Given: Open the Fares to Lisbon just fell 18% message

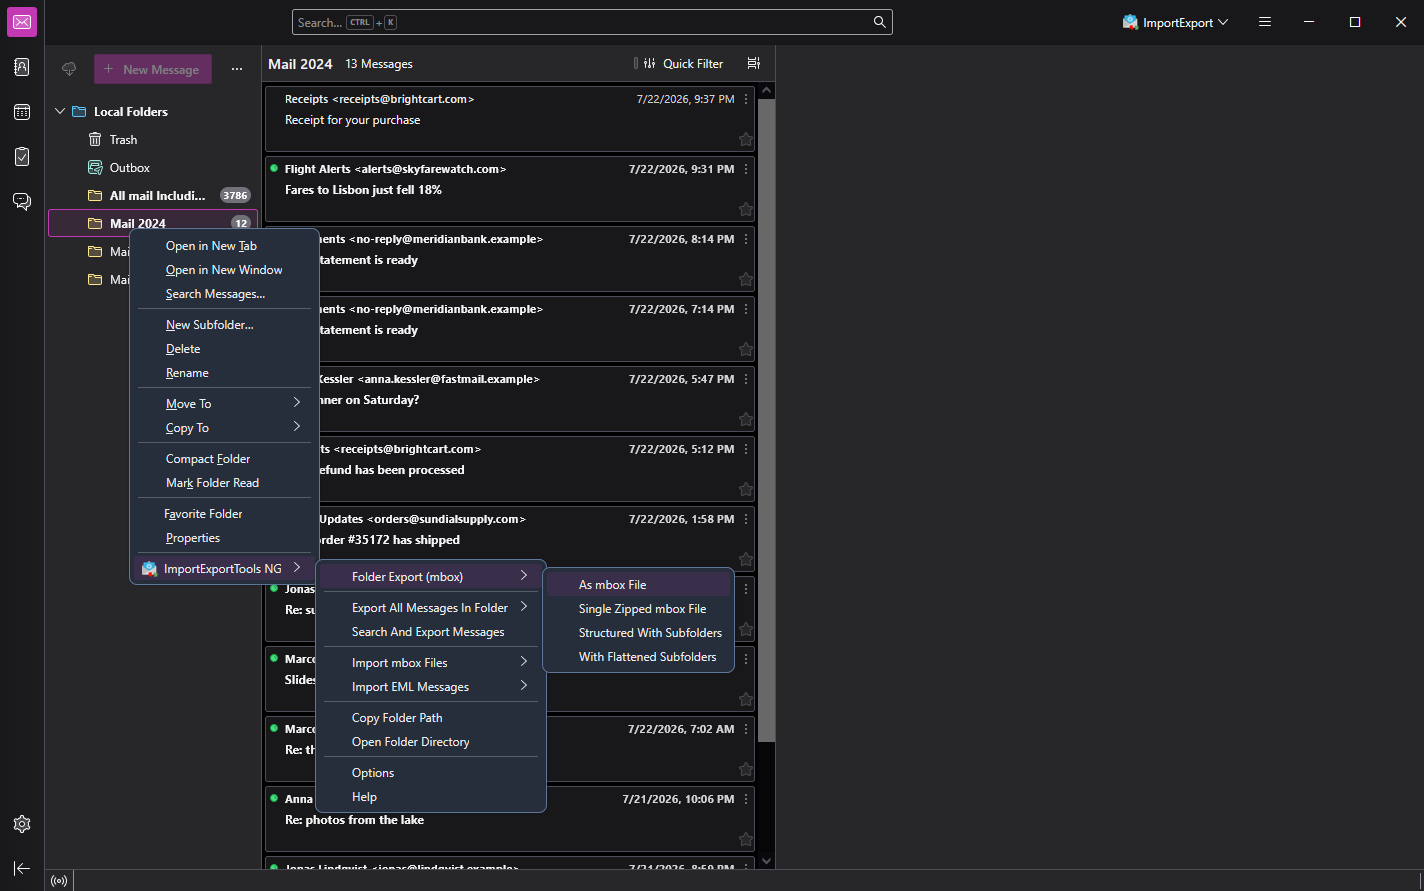Looking at the screenshot, I should (x=510, y=189).
